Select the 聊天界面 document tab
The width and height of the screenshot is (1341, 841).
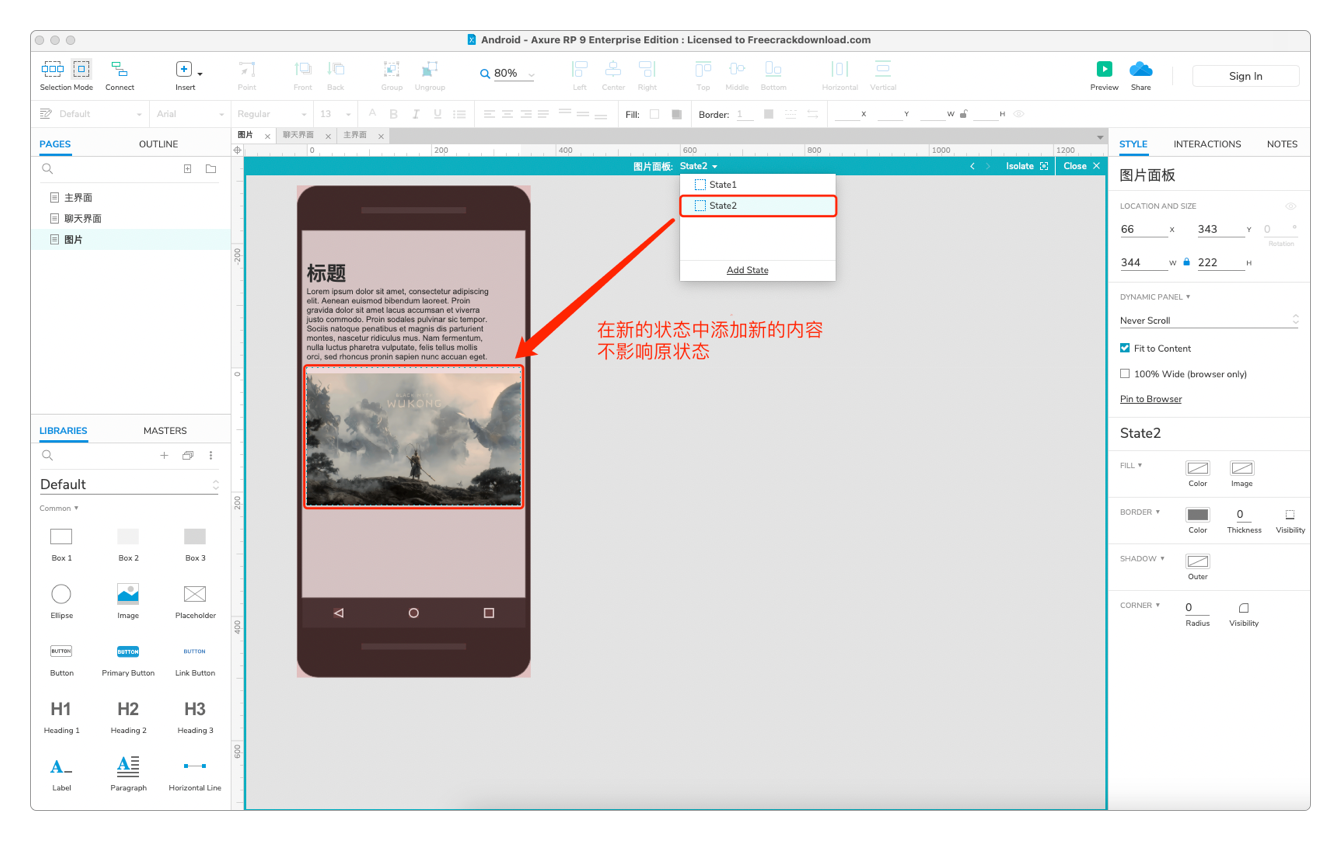point(298,135)
